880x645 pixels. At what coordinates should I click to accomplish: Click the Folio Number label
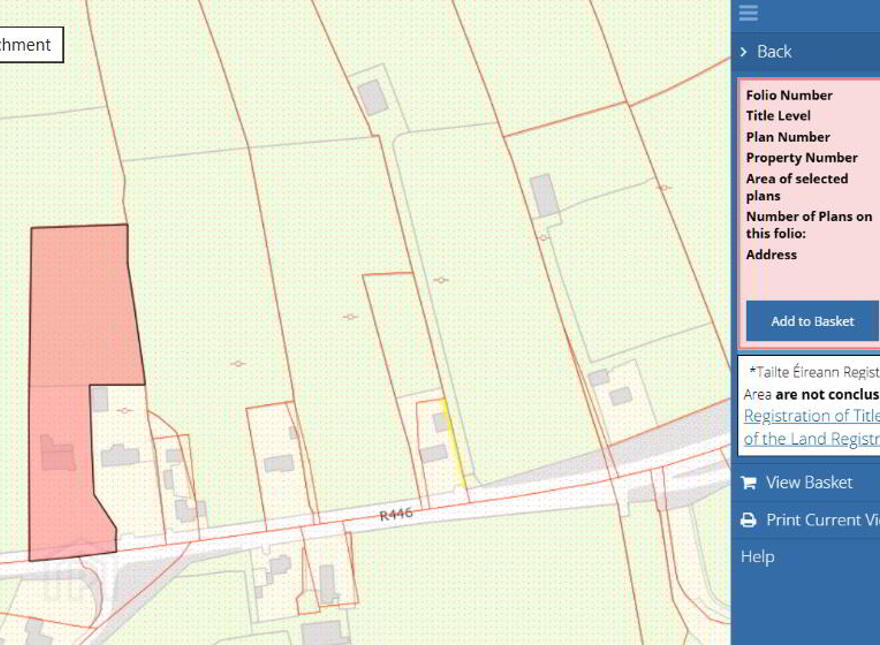789,95
